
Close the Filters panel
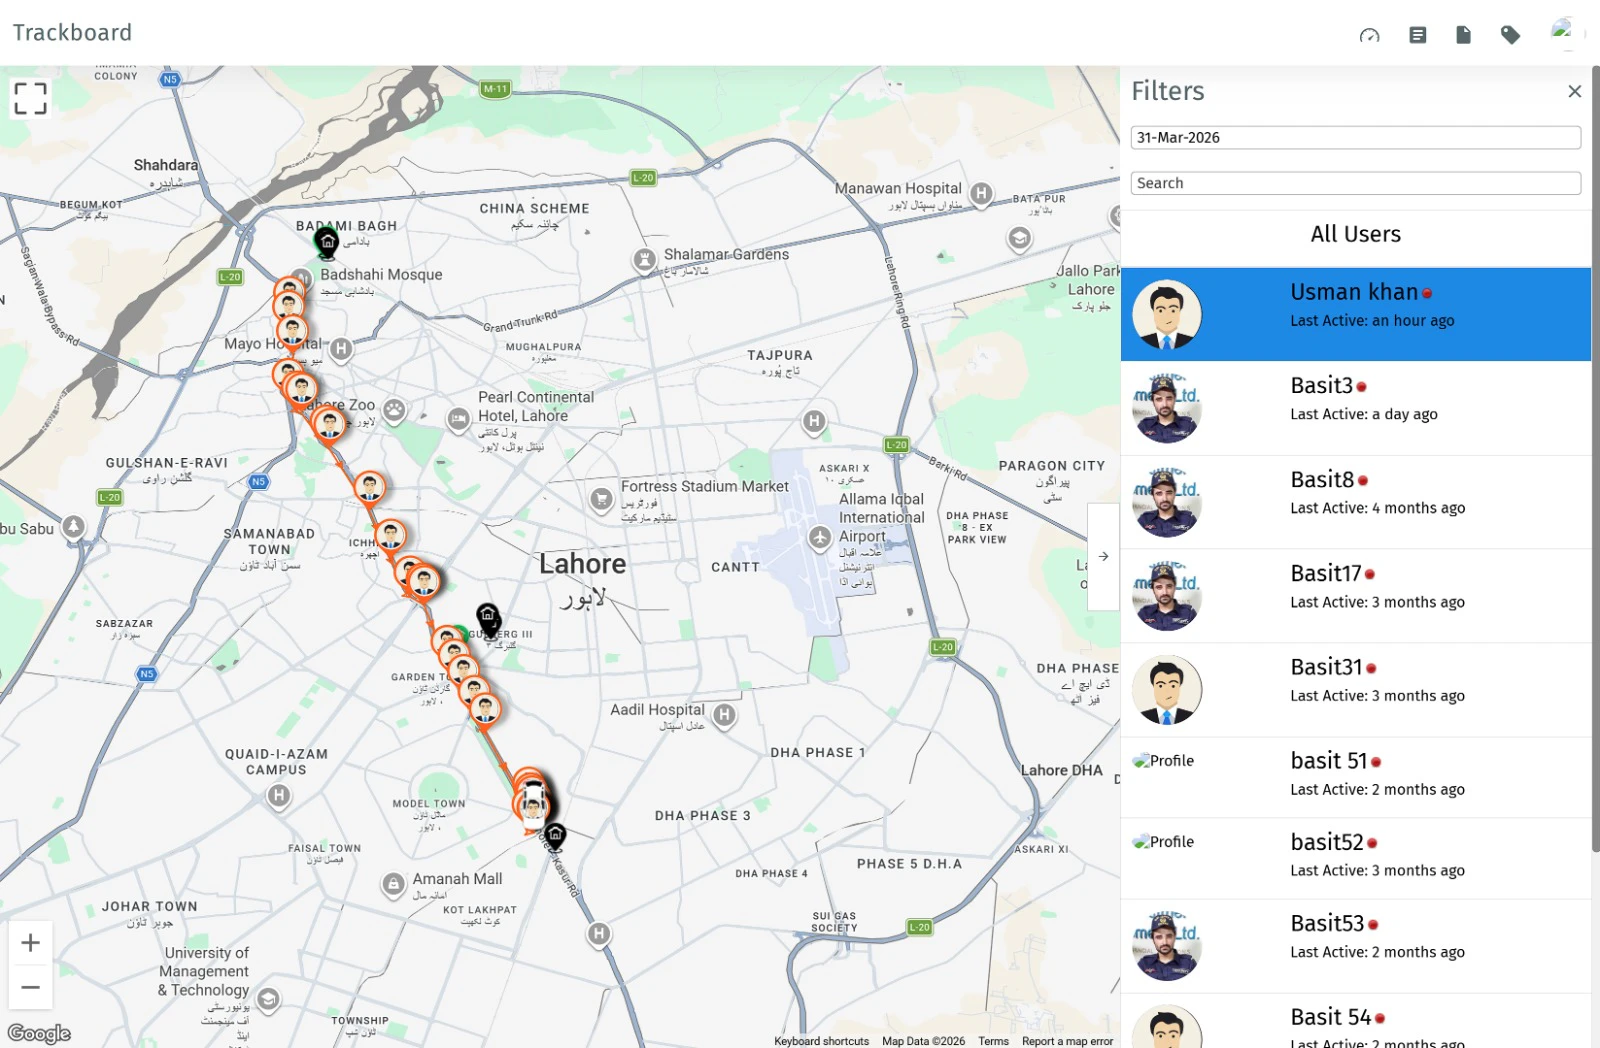[1574, 91]
